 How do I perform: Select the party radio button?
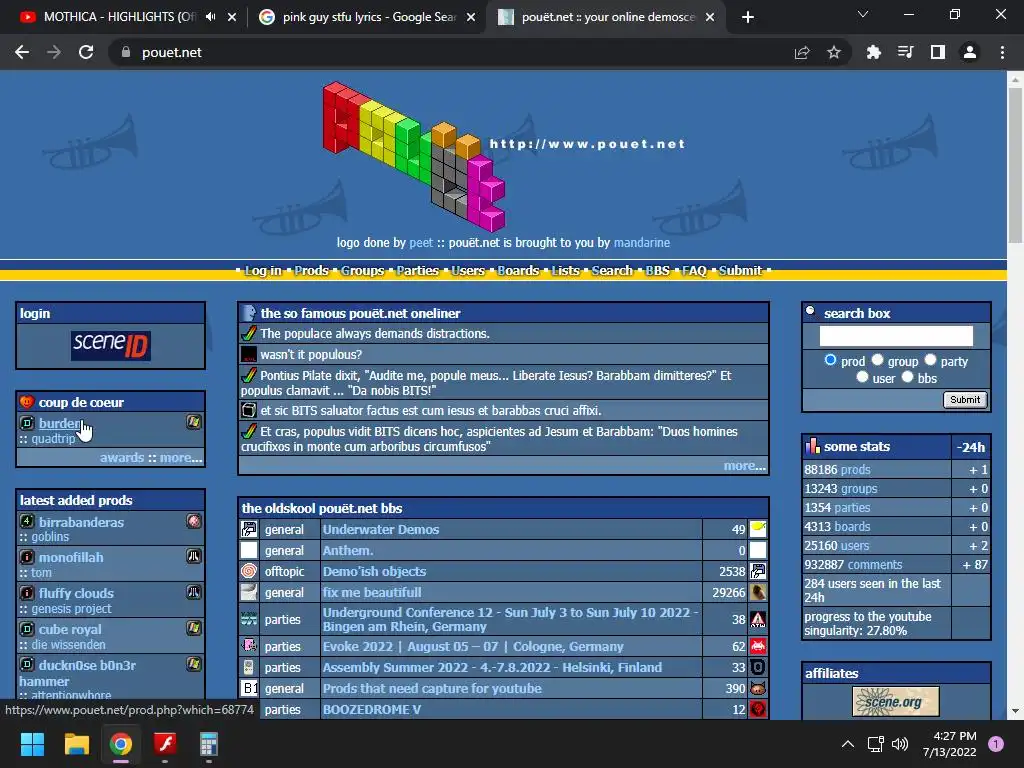(930, 360)
